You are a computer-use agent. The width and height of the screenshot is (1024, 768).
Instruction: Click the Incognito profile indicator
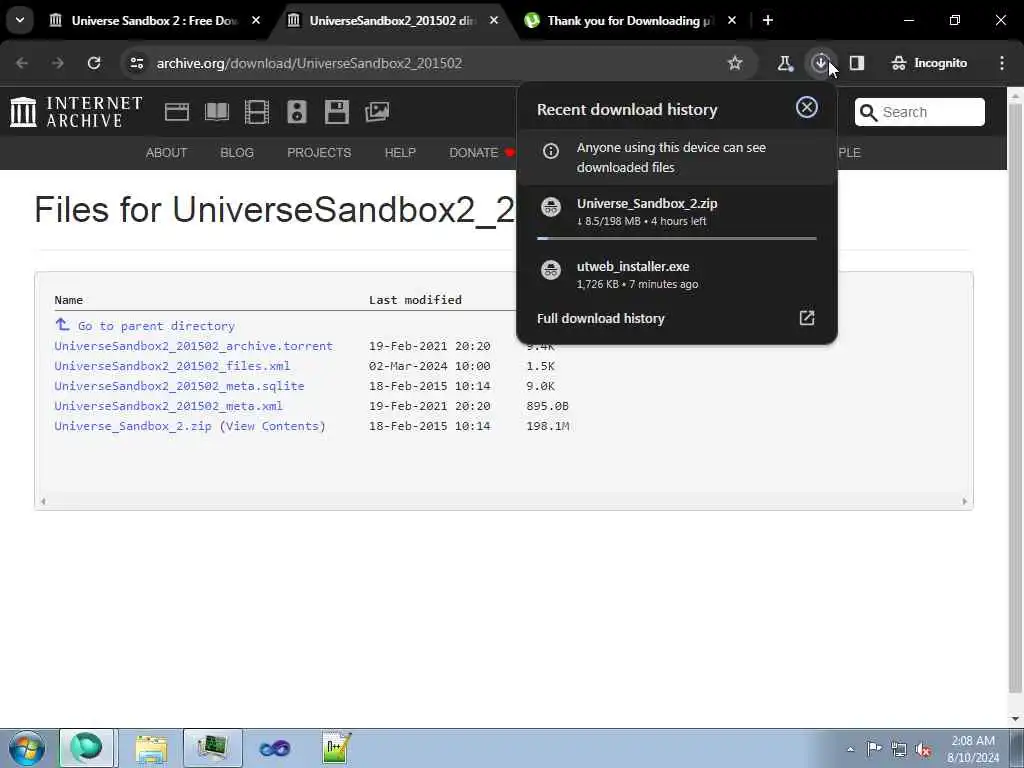[929, 63]
